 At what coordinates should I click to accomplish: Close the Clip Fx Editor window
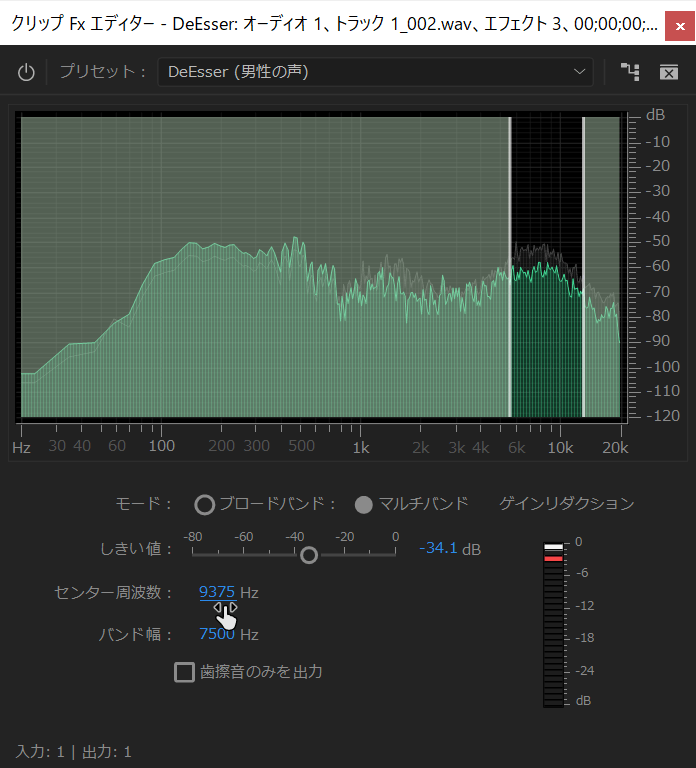pyautogui.click(x=680, y=26)
